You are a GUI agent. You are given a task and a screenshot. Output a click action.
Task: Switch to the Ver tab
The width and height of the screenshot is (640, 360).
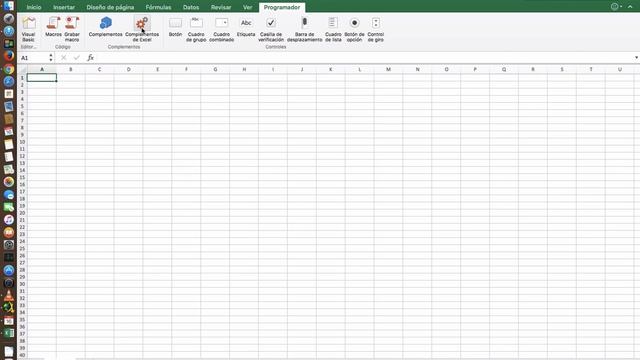coord(247,7)
